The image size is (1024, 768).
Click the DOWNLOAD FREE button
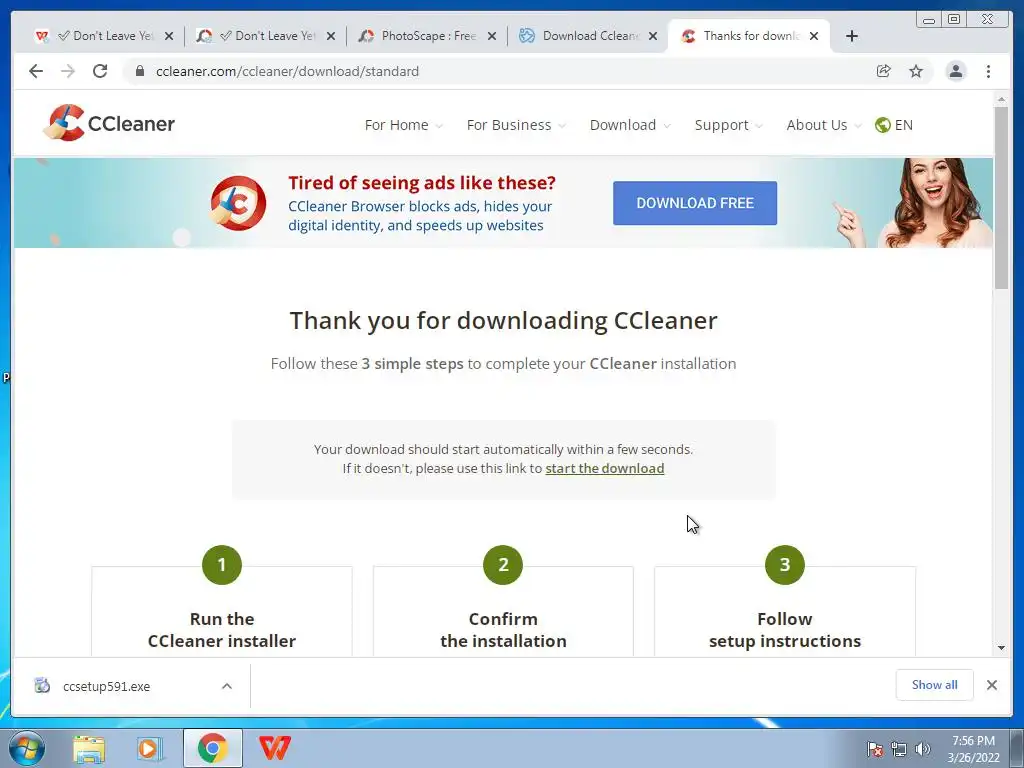pos(695,203)
